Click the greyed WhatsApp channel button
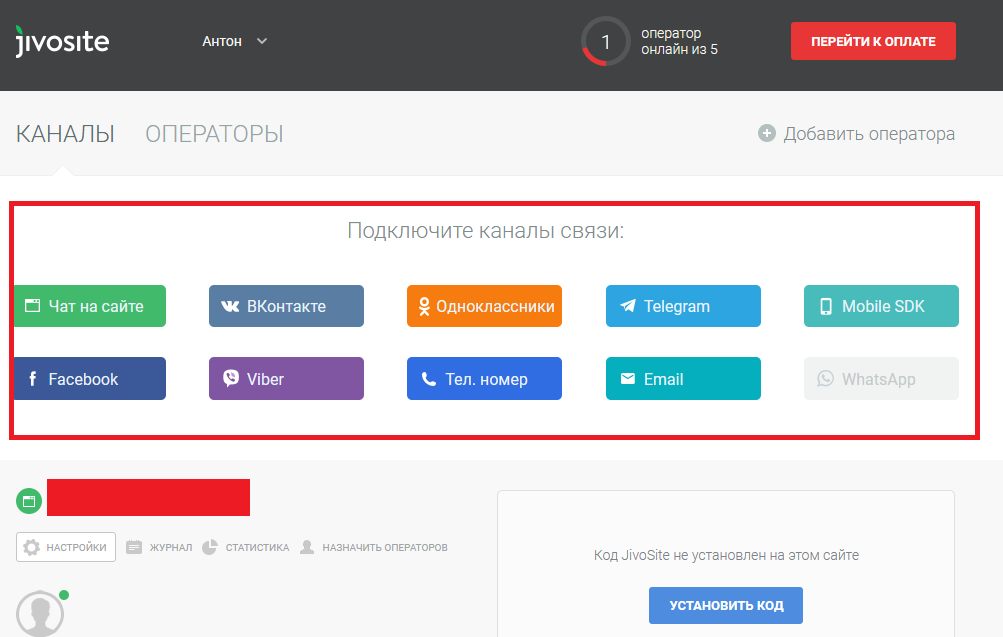Image resolution: width=1003 pixels, height=637 pixels. pos(881,379)
